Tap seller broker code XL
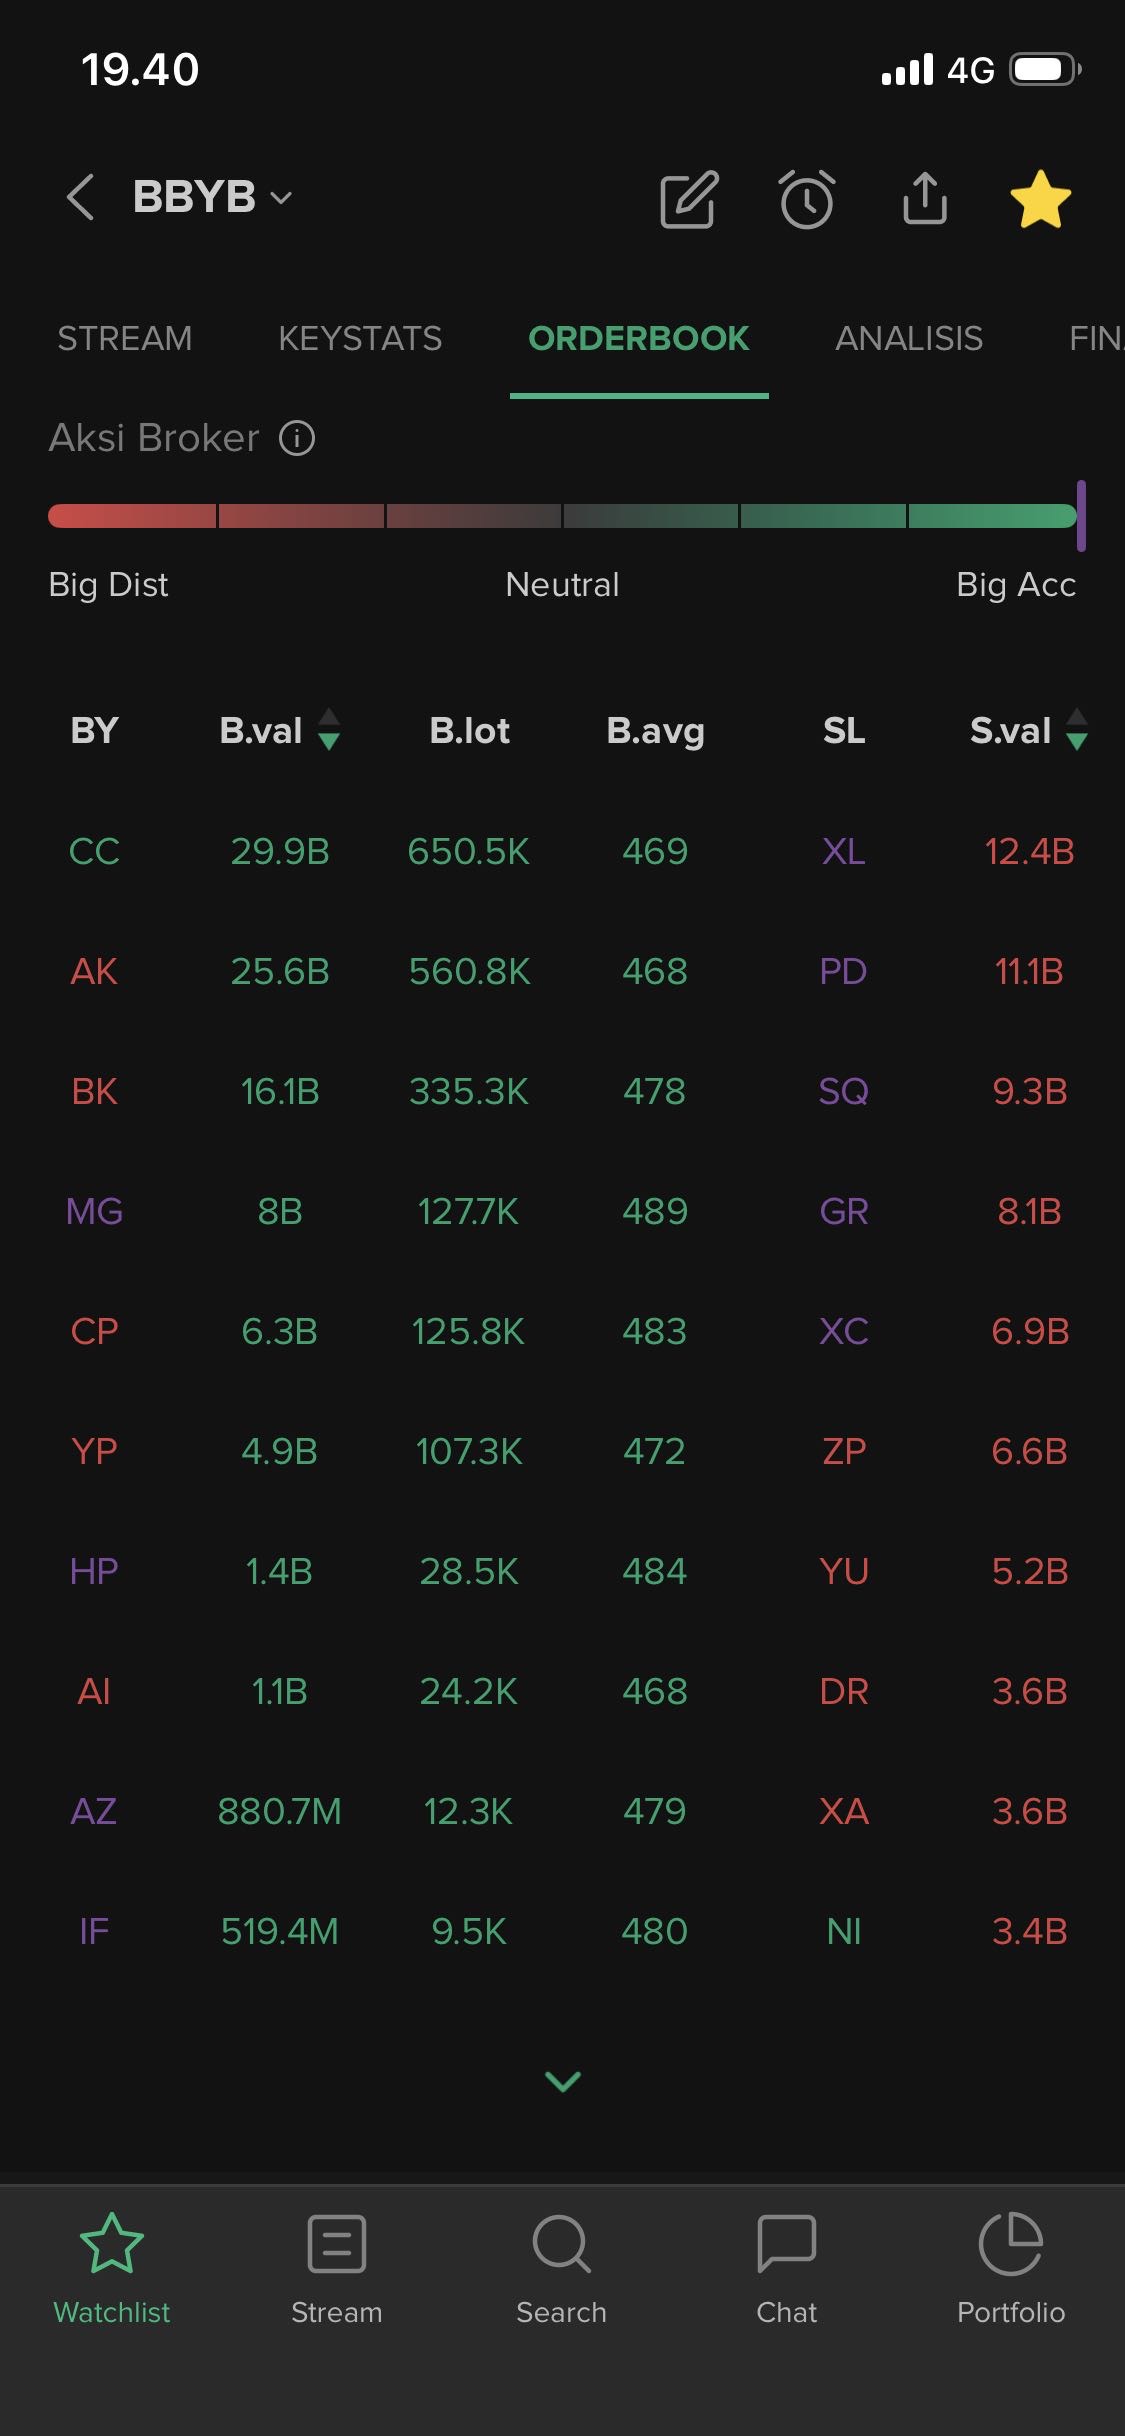The height and width of the screenshot is (2436, 1125). [x=843, y=851]
